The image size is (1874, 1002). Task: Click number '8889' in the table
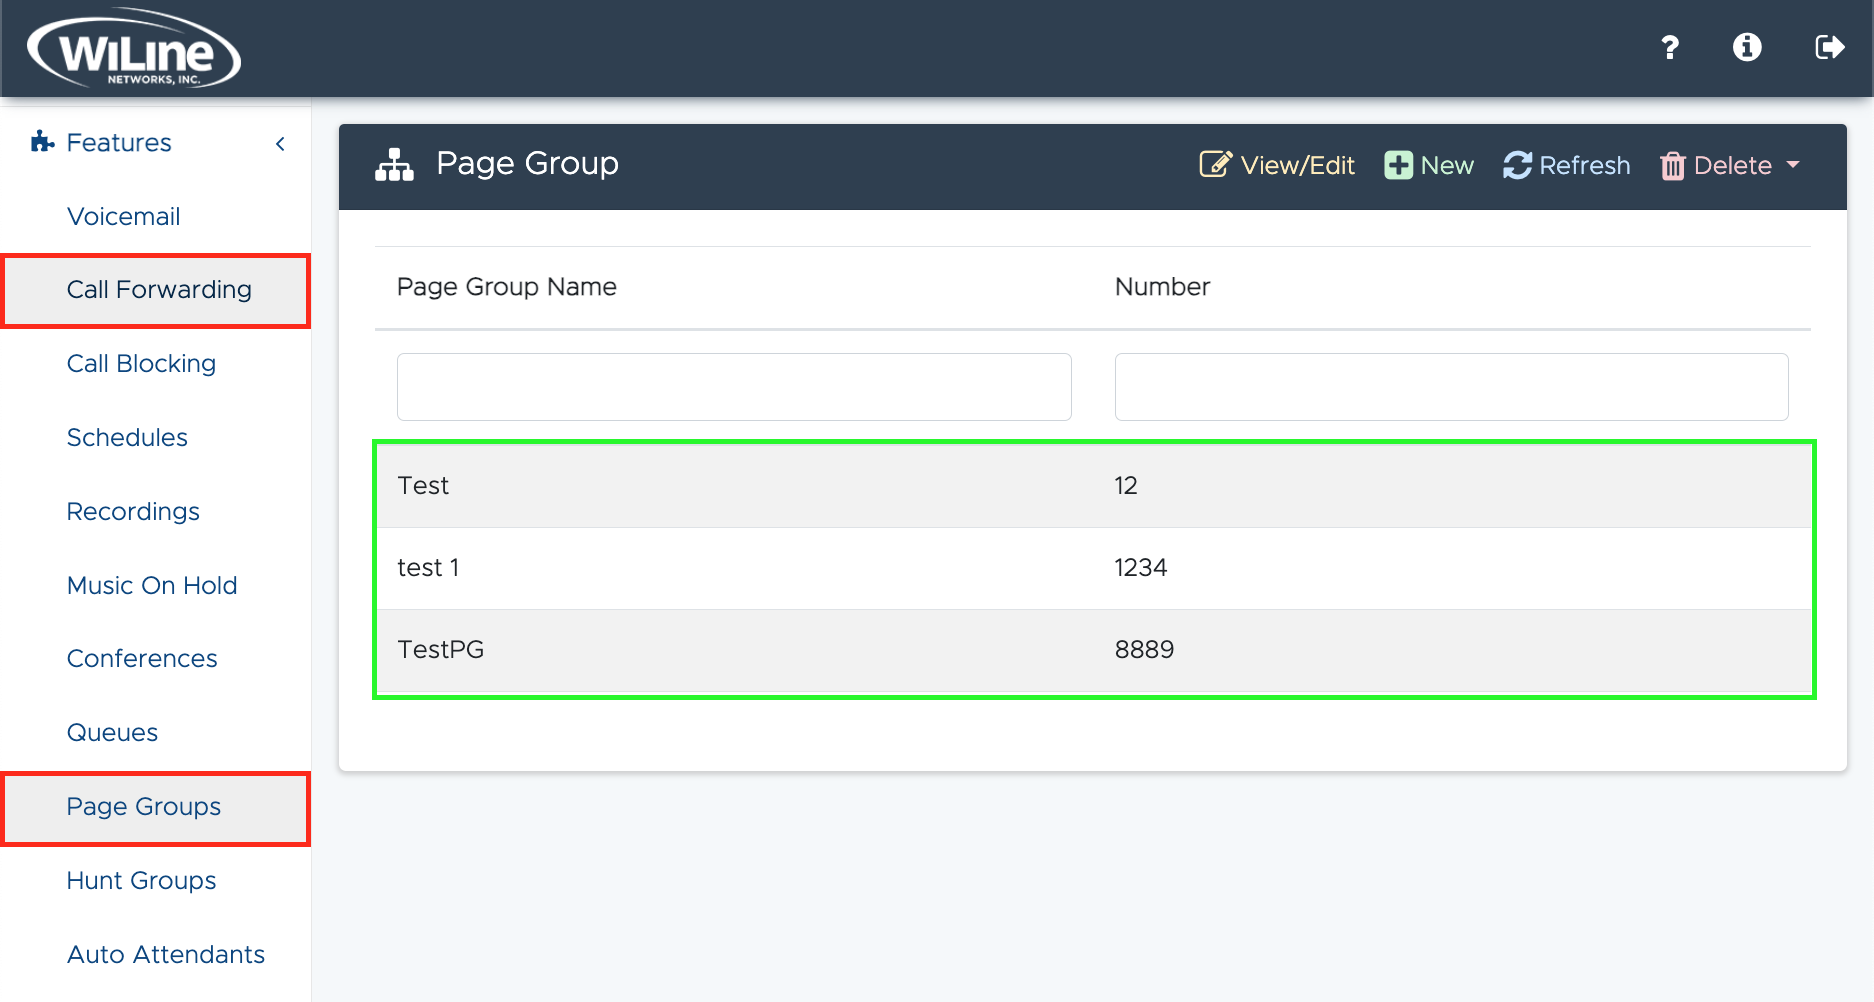(1144, 650)
